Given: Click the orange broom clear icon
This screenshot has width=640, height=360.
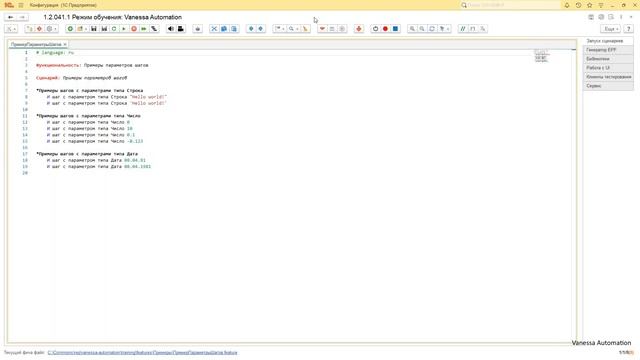Looking at the screenshot, I should coord(305,29).
